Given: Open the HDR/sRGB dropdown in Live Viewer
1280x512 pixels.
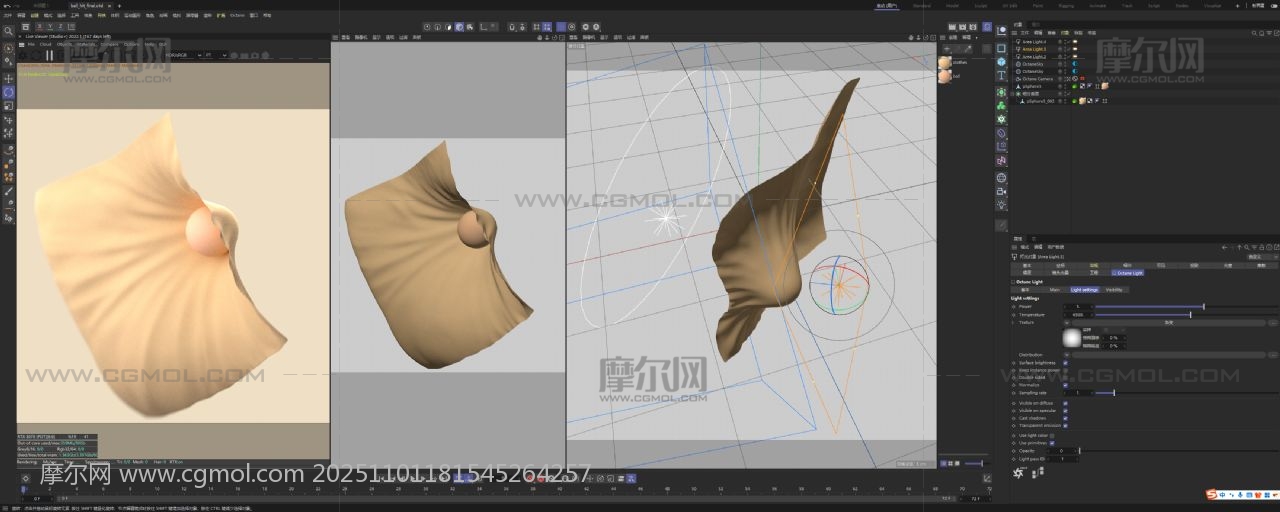Looking at the screenshot, I should 181,55.
